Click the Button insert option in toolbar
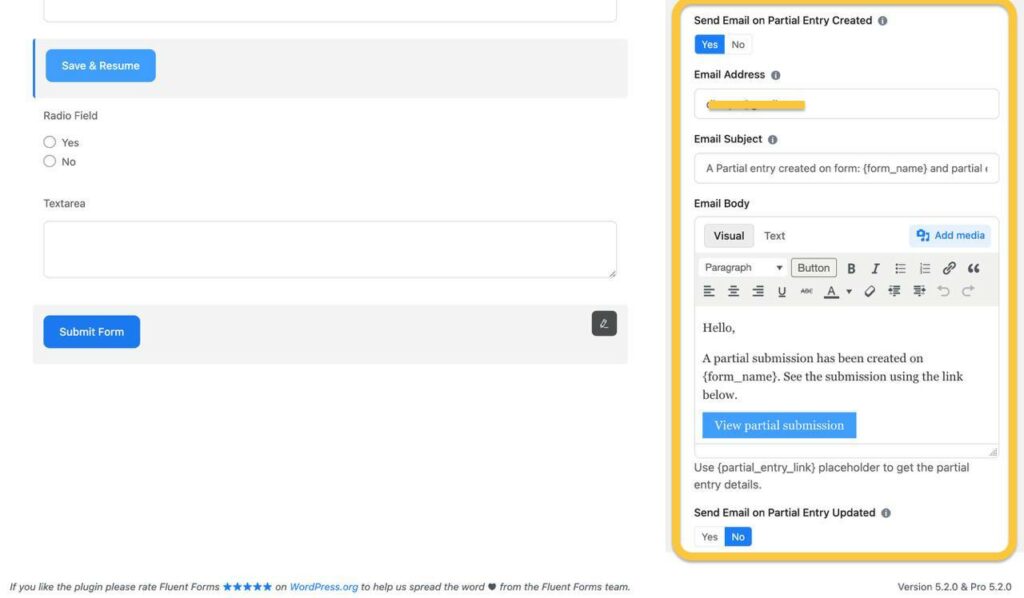 (813, 268)
